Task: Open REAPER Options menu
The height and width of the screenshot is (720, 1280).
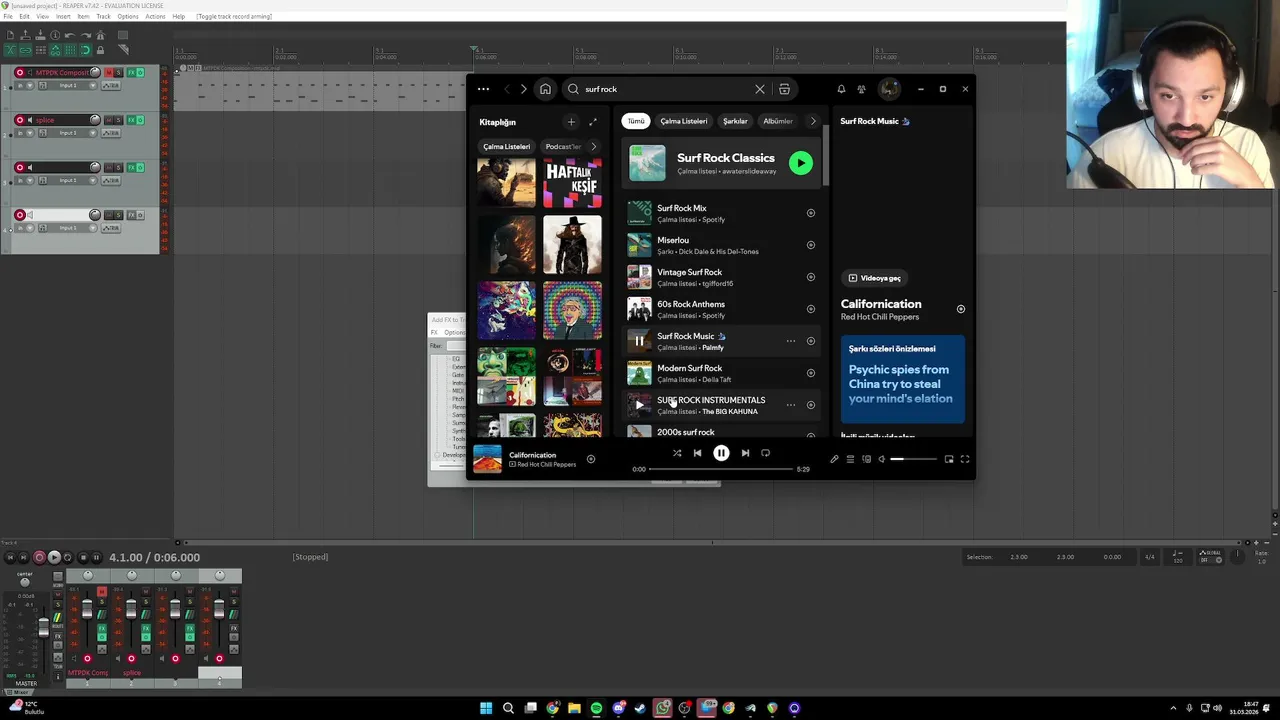Action: pyautogui.click(x=128, y=17)
